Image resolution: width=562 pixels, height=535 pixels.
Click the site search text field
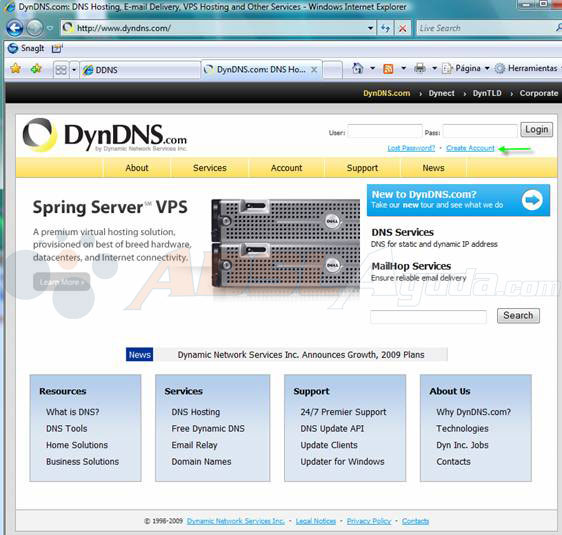click(x=428, y=317)
